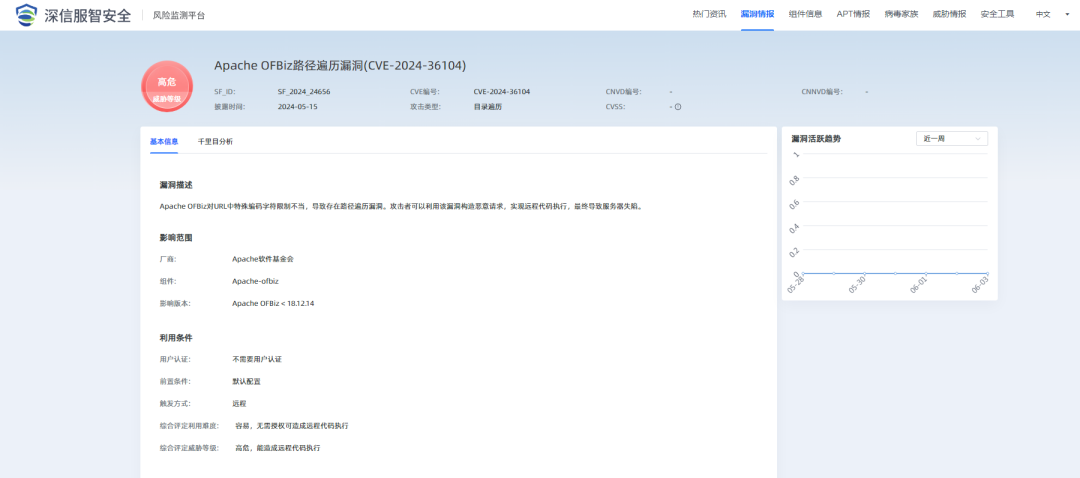Select the component Apache-ofbiz

click(255, 281)
